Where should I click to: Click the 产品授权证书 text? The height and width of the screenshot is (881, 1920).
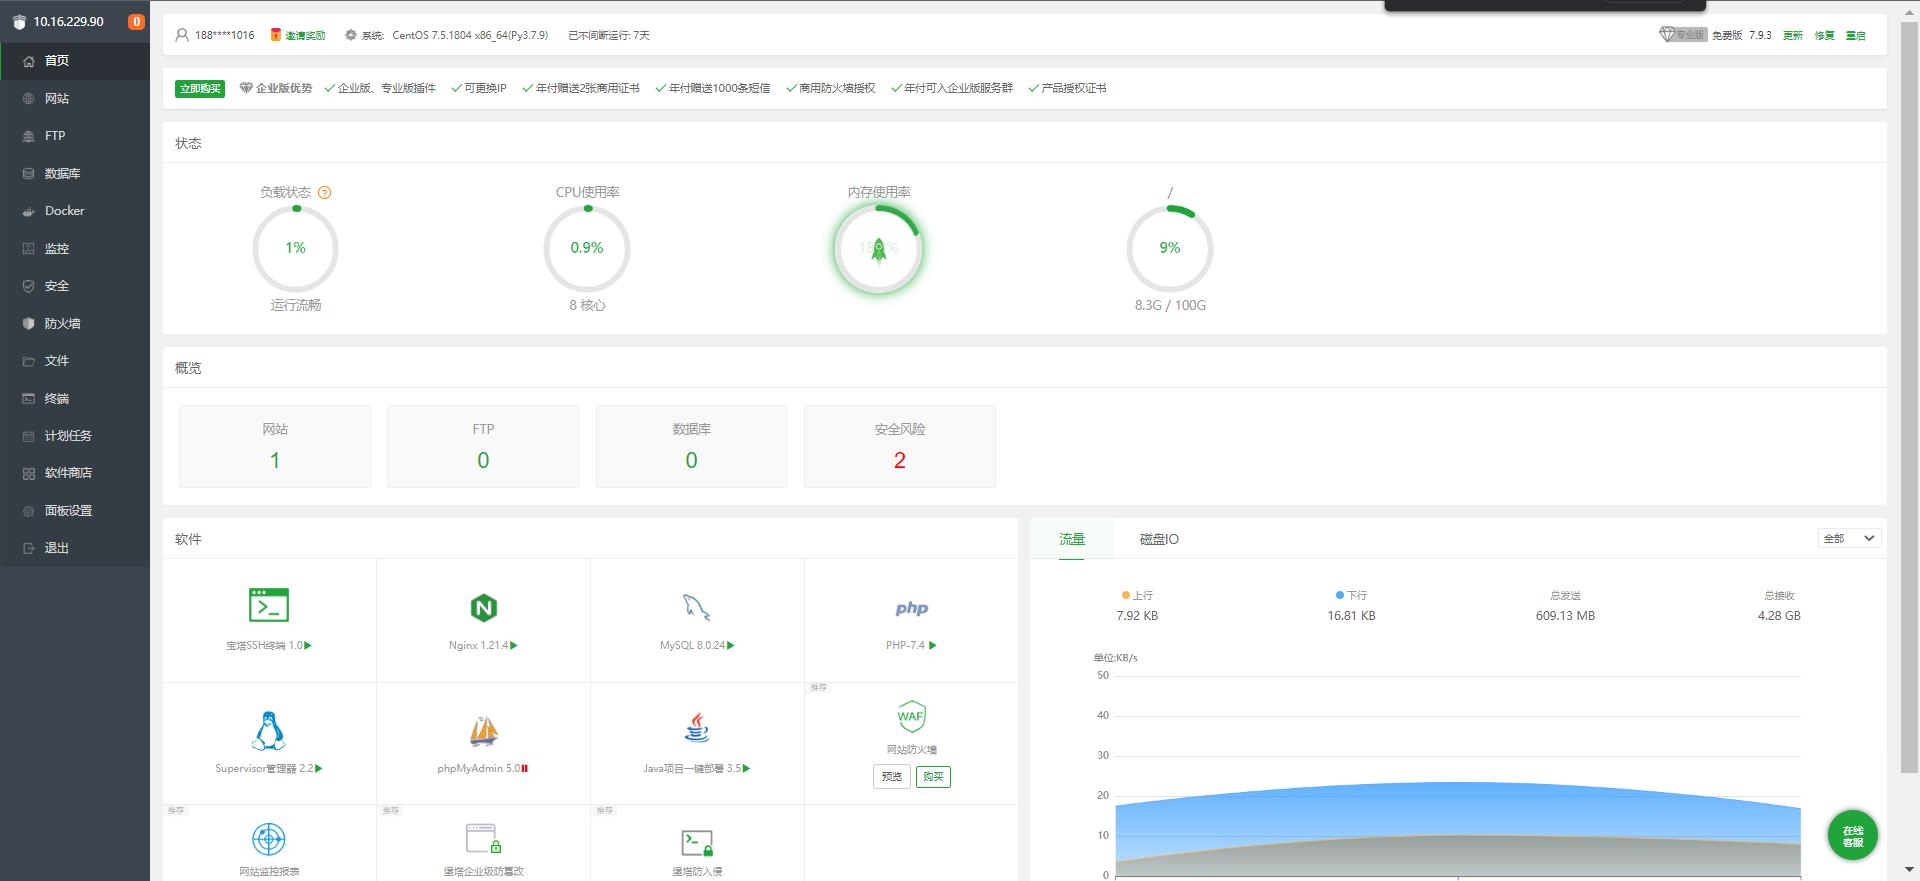click(1074, 88)
